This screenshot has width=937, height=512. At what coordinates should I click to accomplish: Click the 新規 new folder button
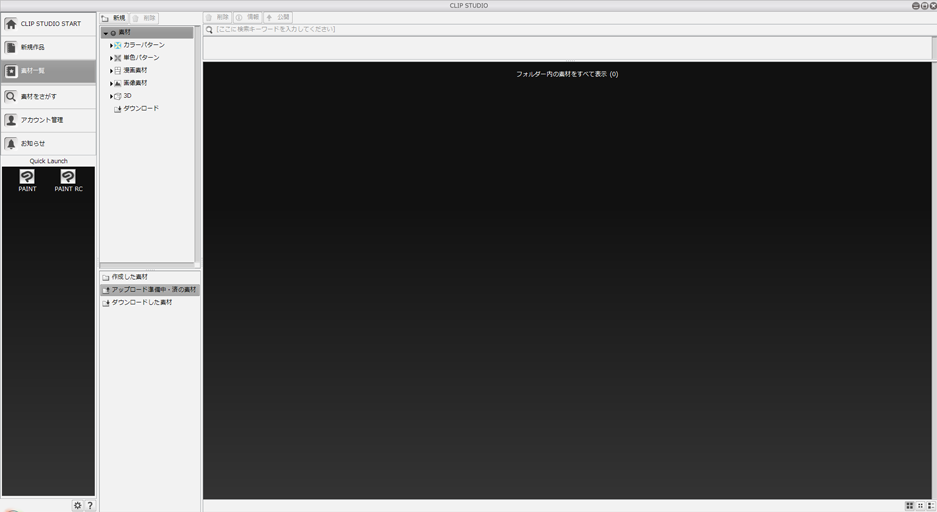(114, 18)
